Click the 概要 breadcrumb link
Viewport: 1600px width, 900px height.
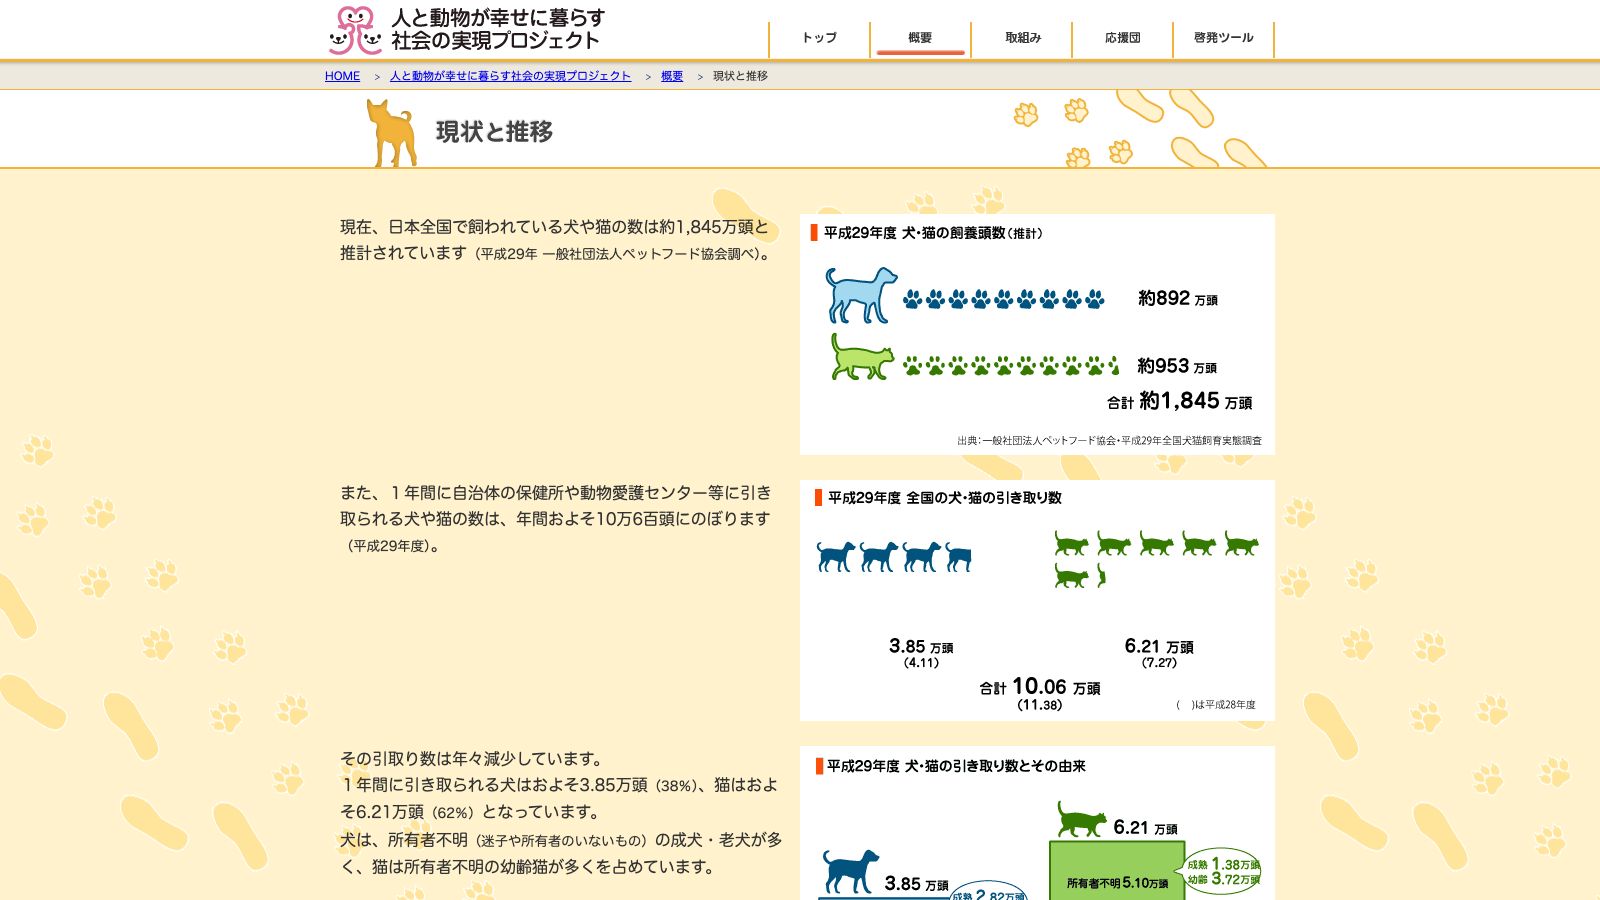[x=672, y=76]
